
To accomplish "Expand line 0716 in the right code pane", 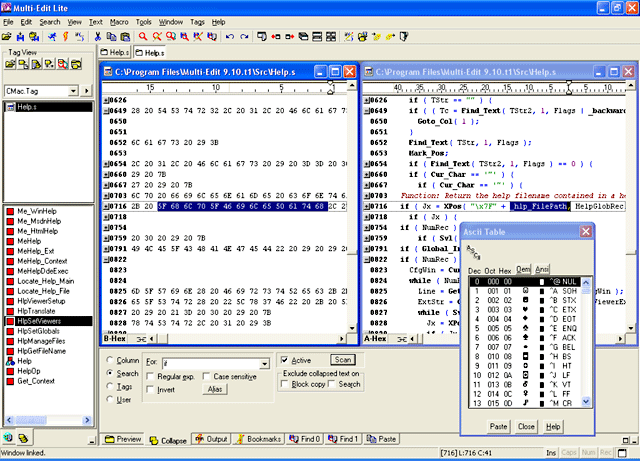I will [367, 206].
